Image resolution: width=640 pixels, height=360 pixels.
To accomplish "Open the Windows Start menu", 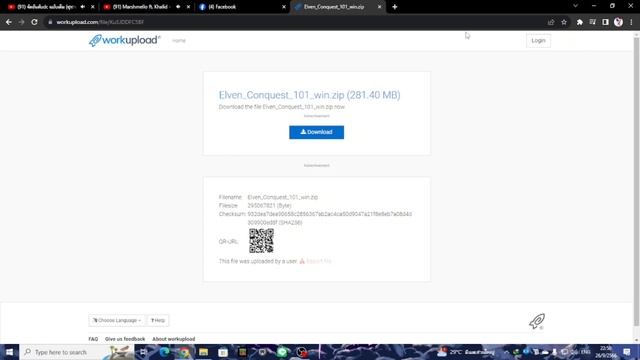I will pos(9,352).
